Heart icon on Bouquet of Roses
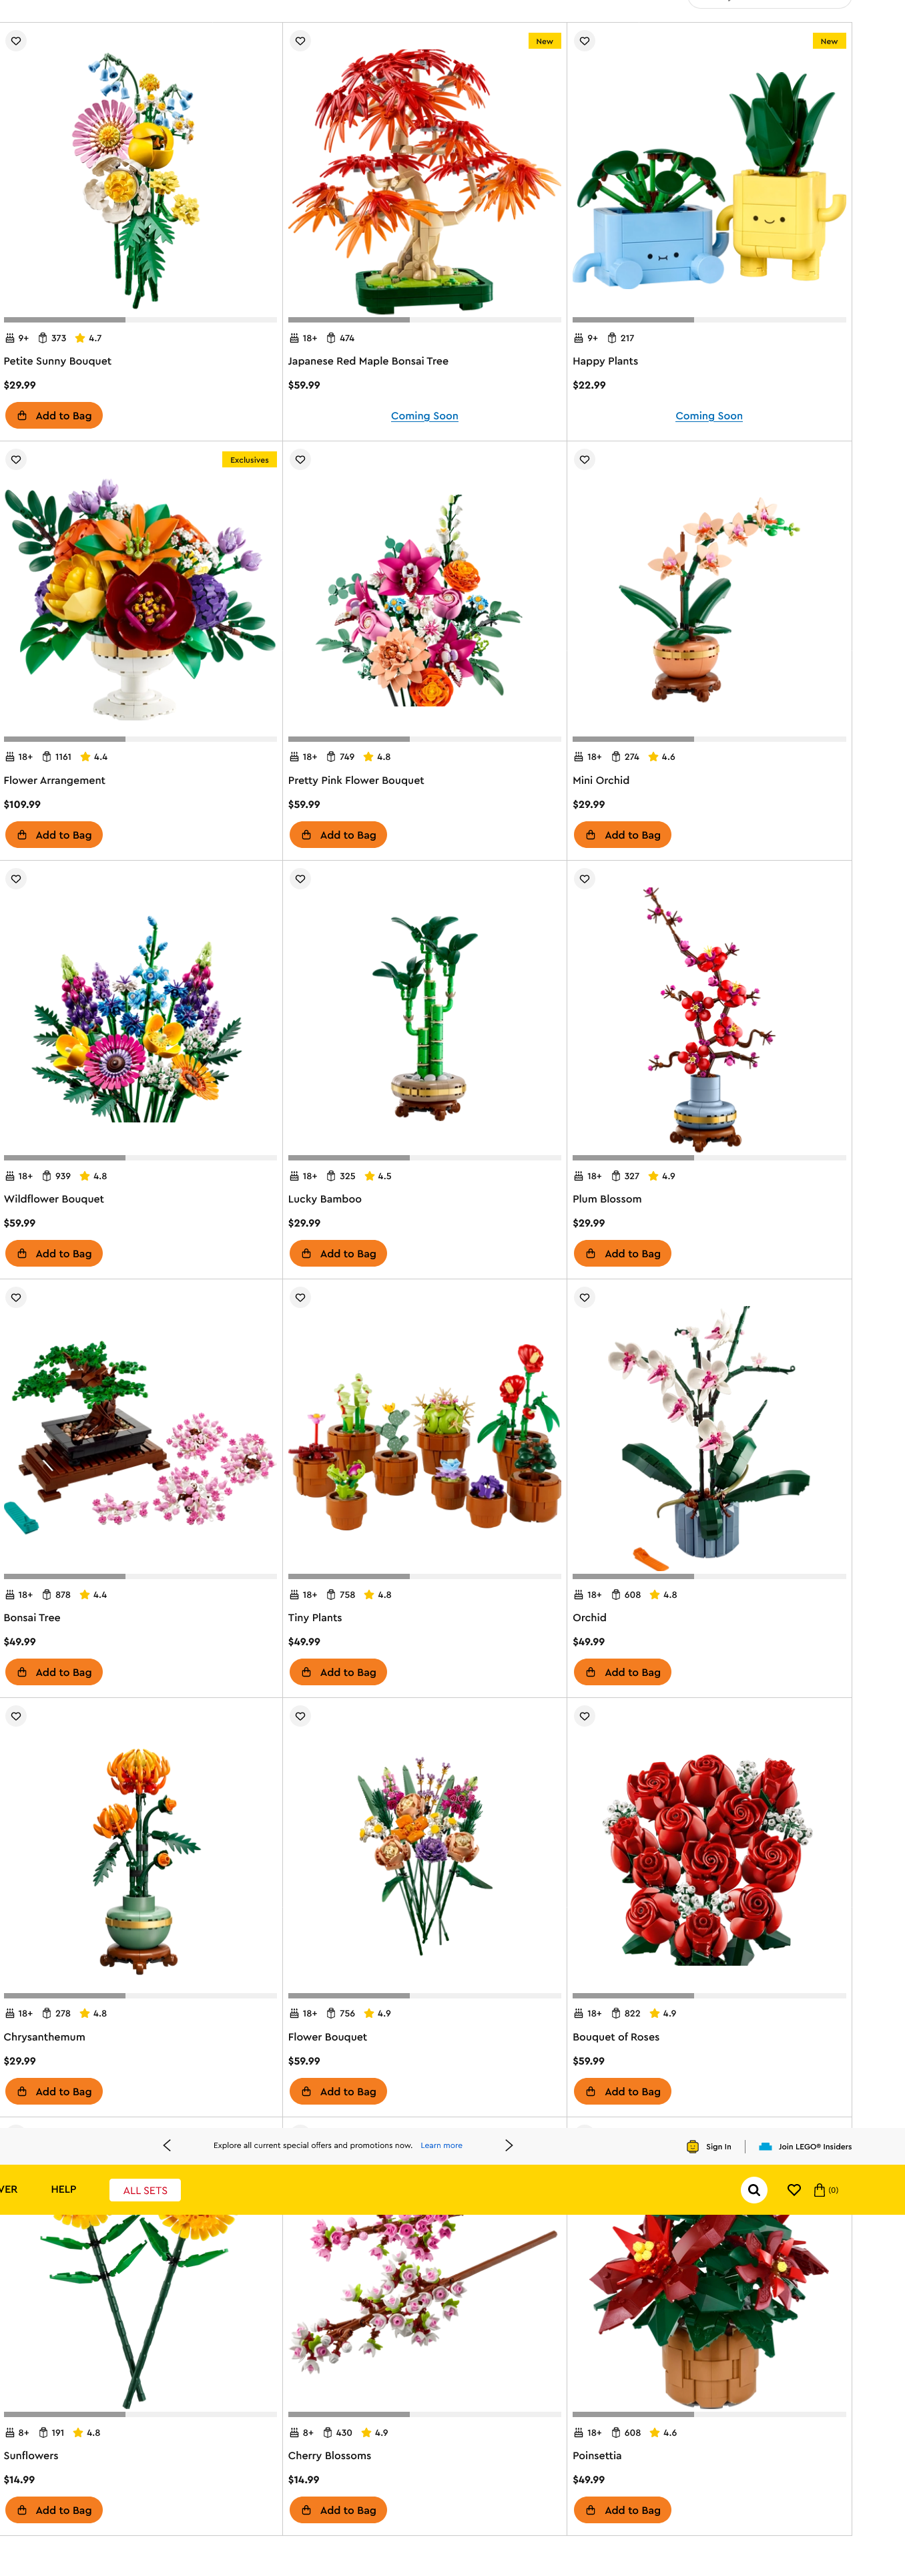Image resolution: width=905 pixels, height=2576 pixels. (585, 1716)
